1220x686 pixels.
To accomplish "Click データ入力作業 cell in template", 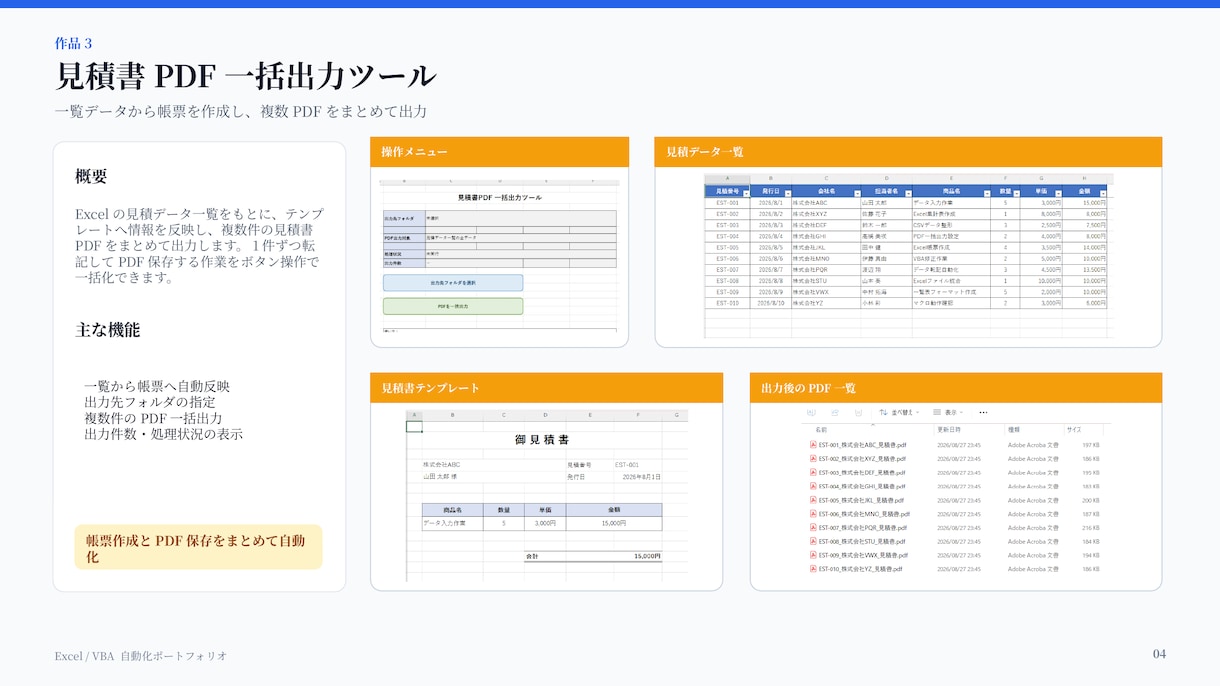I will click(453, 523).
